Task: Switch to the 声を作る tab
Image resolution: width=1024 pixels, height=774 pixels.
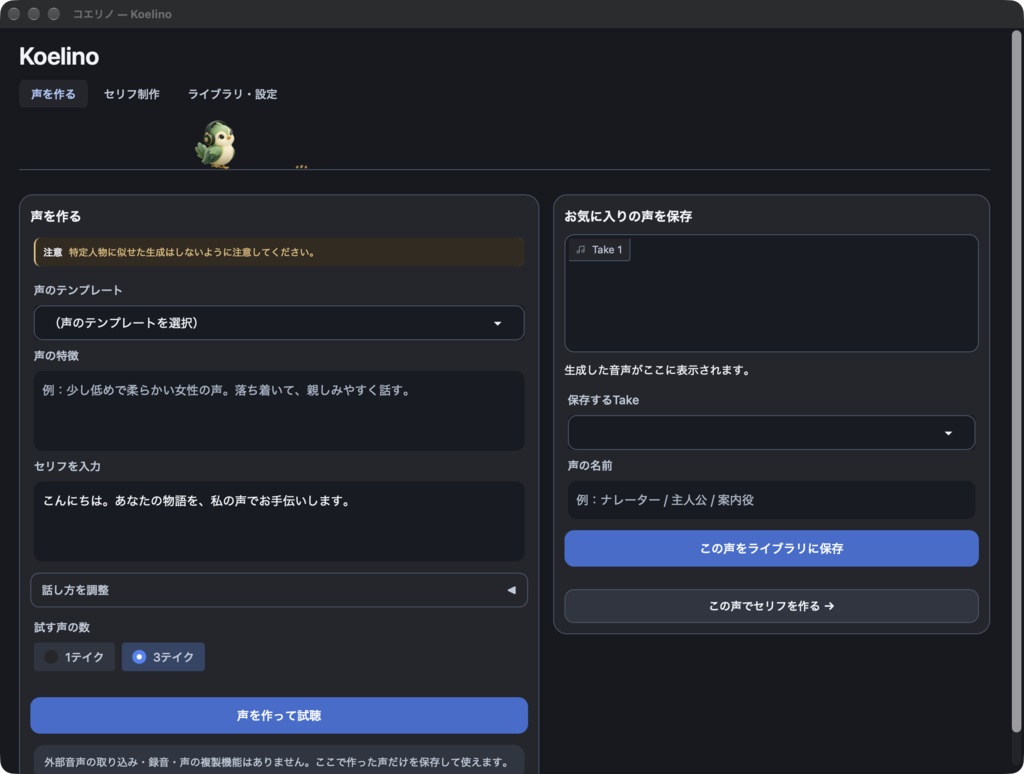Action: 54,94
